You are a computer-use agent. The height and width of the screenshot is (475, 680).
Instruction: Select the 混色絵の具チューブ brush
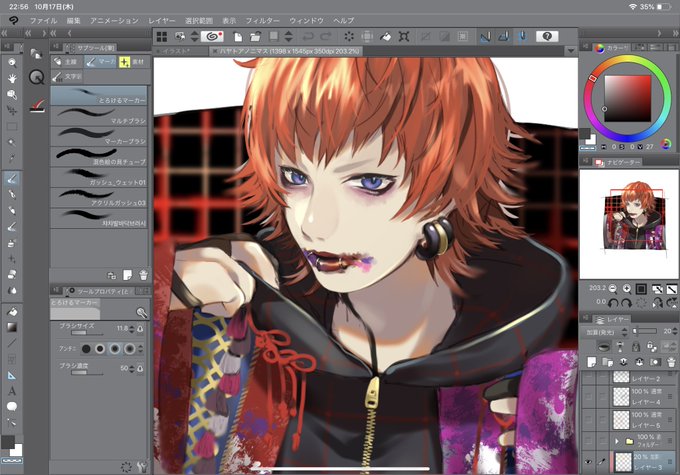99,157
